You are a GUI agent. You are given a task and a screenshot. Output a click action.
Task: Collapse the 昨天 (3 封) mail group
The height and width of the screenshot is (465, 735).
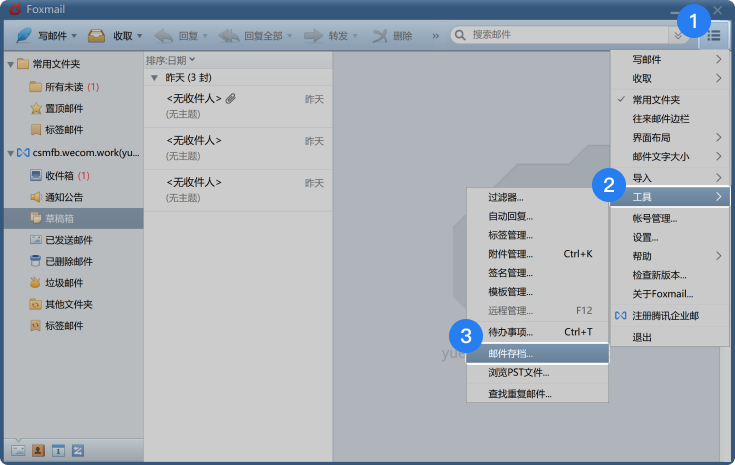click(154, 78)
